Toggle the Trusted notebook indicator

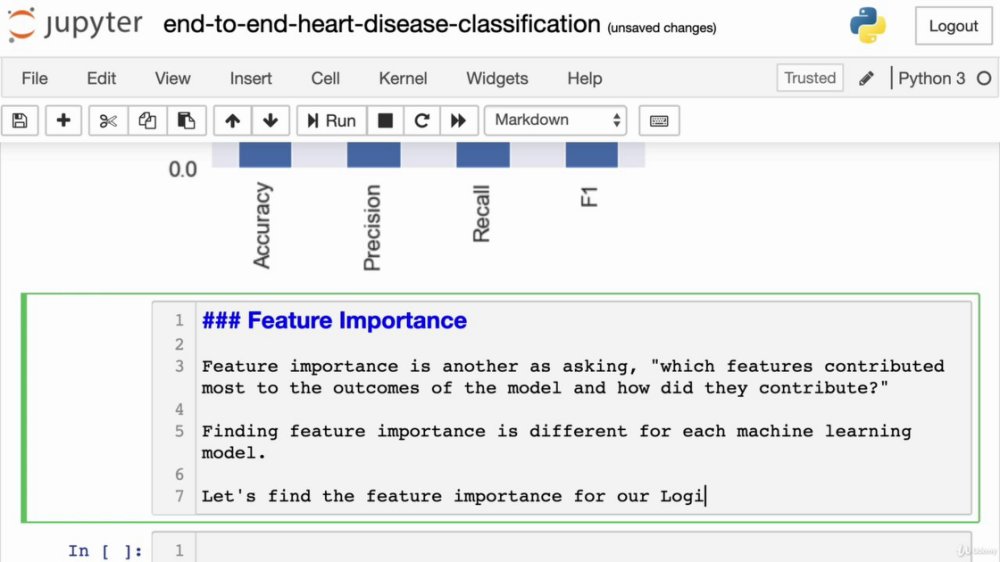(x=810, y=78)
